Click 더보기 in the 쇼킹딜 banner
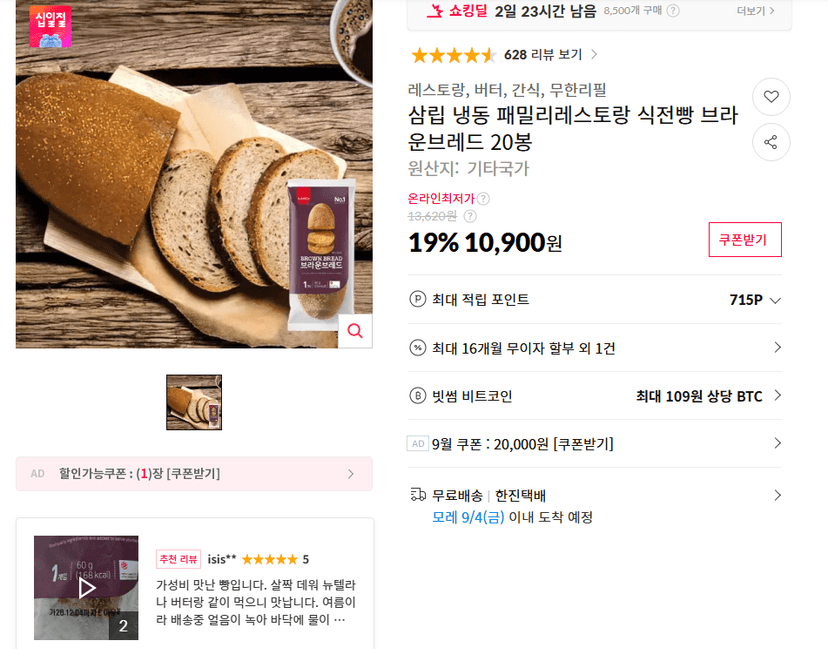828x649 pixels. point(756,11)
